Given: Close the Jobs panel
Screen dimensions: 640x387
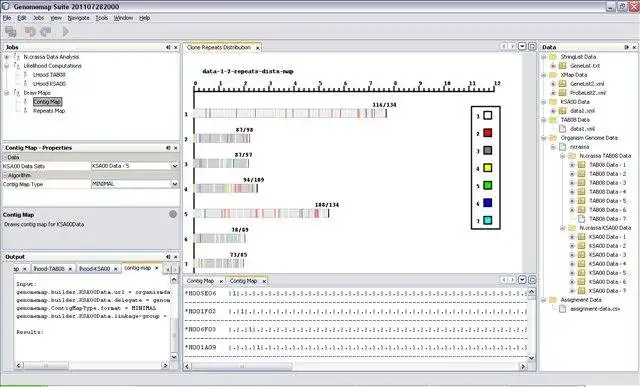Looking at the screenshot, I should click(x=176, y=47).
